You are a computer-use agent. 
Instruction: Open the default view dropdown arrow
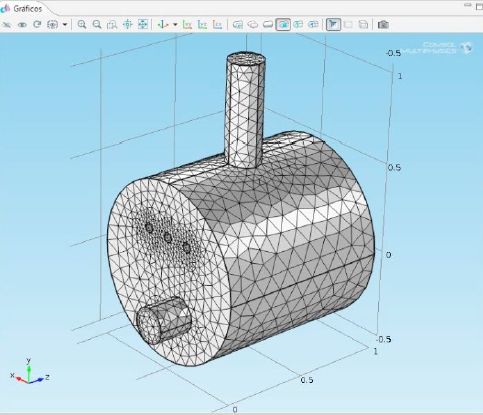[175, 25]
